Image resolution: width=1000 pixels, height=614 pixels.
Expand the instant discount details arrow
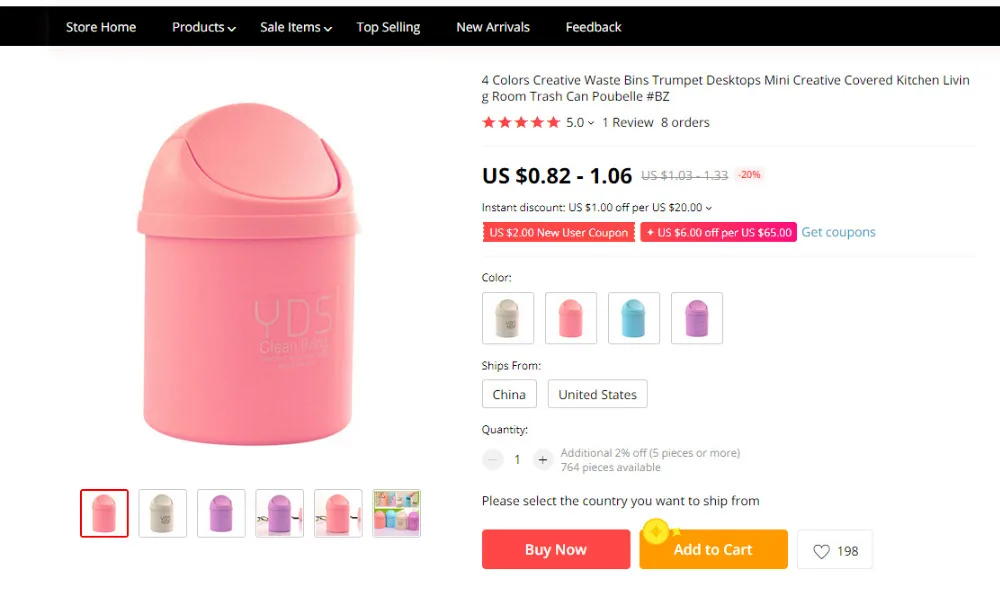tap(709, 208)
